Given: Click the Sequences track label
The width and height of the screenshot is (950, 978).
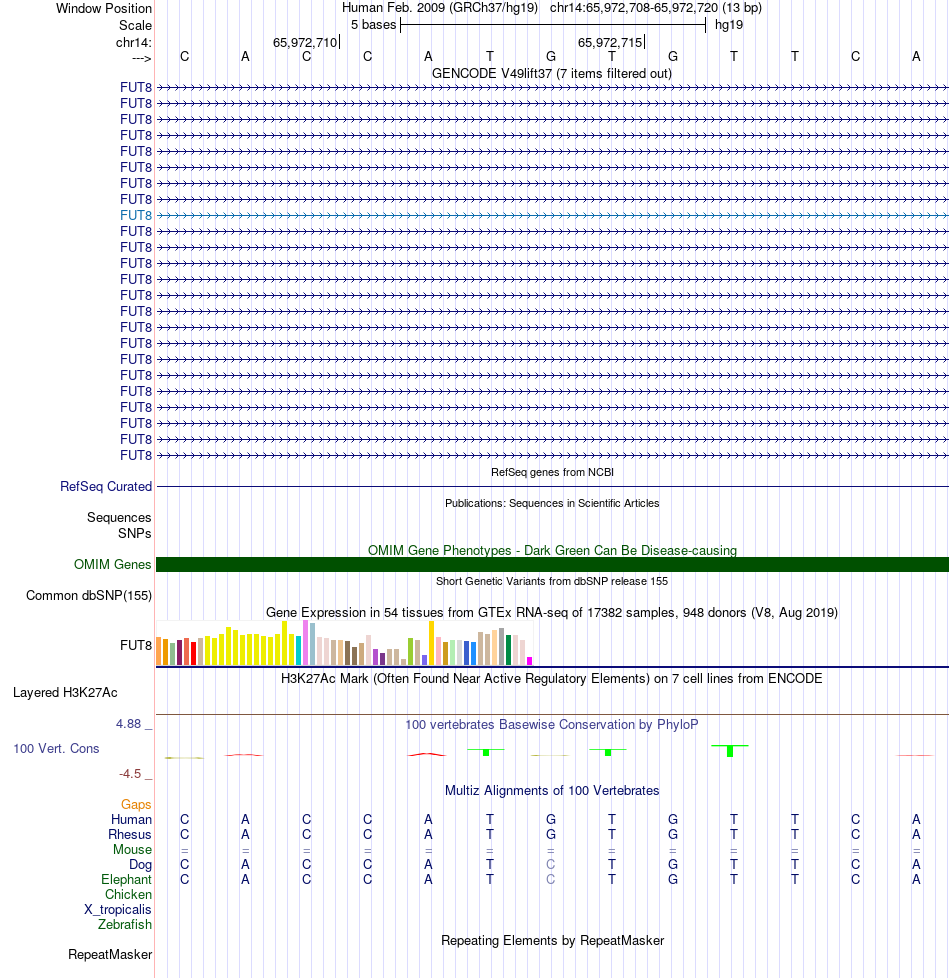Looking at the screenshot, I should pos(119,518).
